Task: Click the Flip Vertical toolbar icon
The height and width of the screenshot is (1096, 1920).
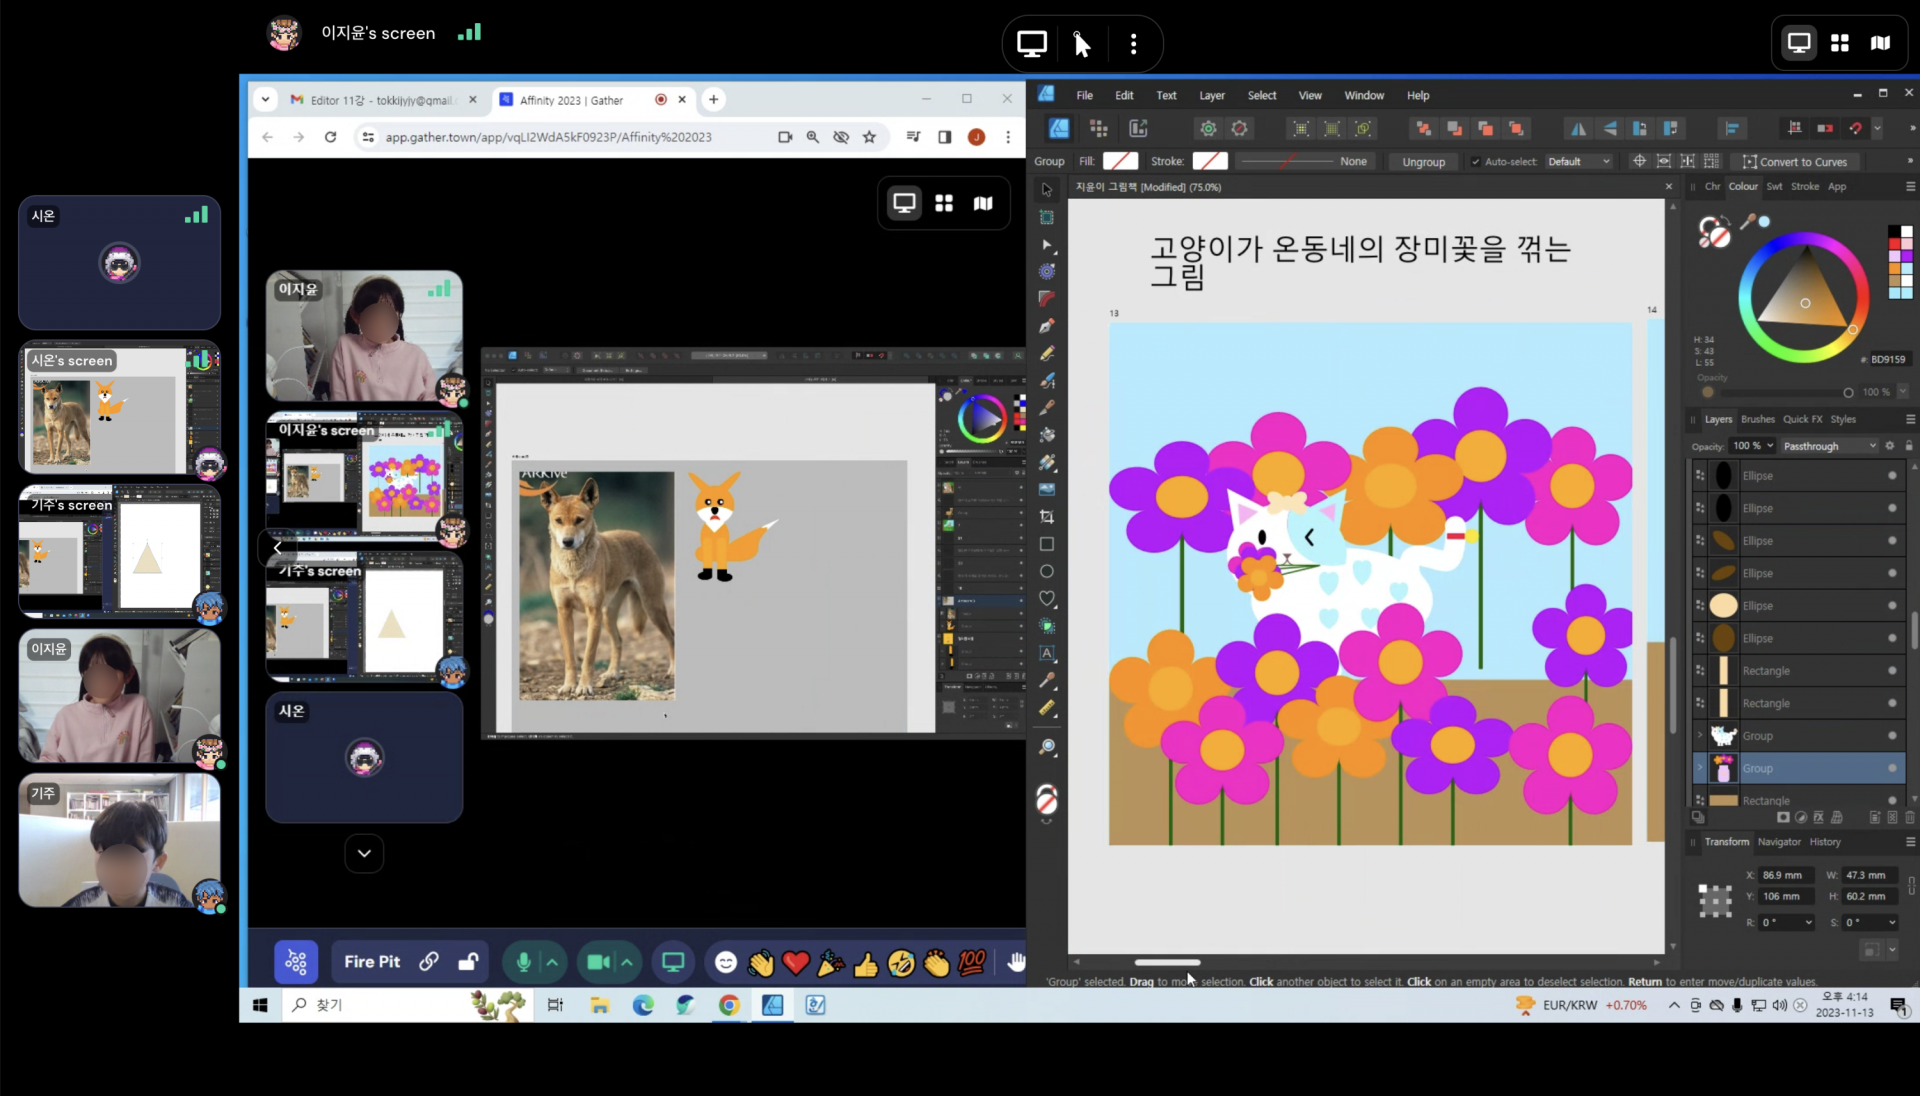Action: pyautogui.click(x=1609, y=128)
